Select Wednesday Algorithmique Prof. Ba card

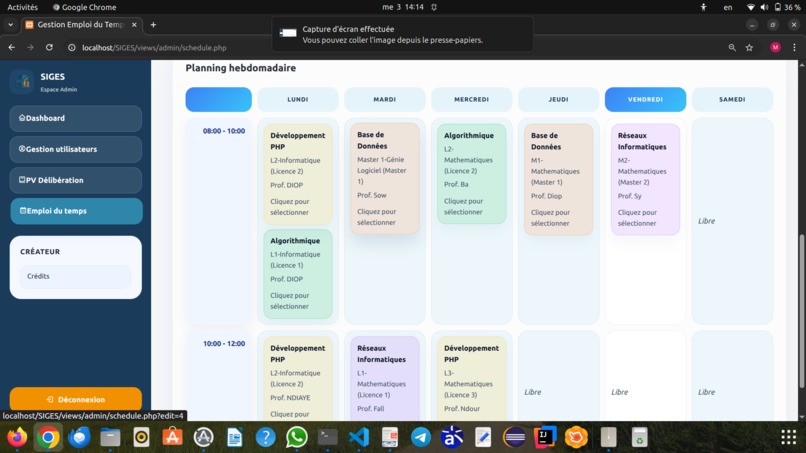click(471, 173)
